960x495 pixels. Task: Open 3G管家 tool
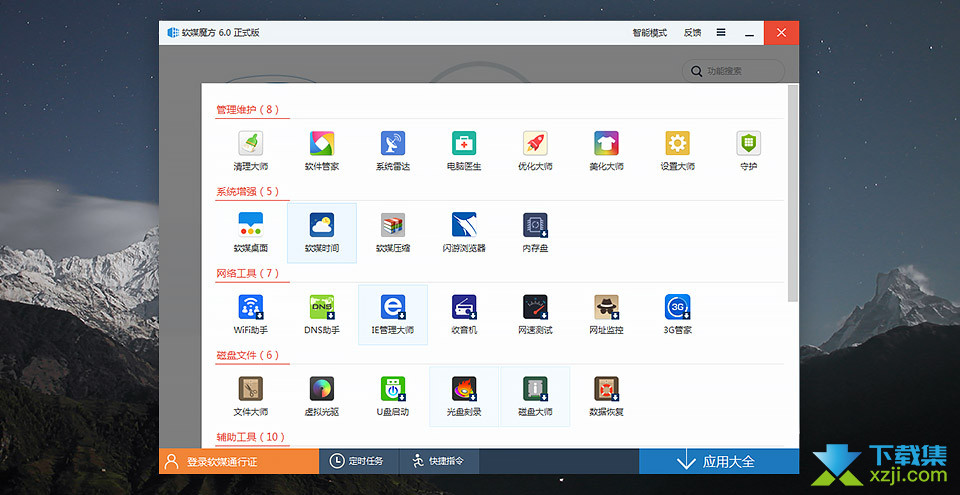(677, 315)
